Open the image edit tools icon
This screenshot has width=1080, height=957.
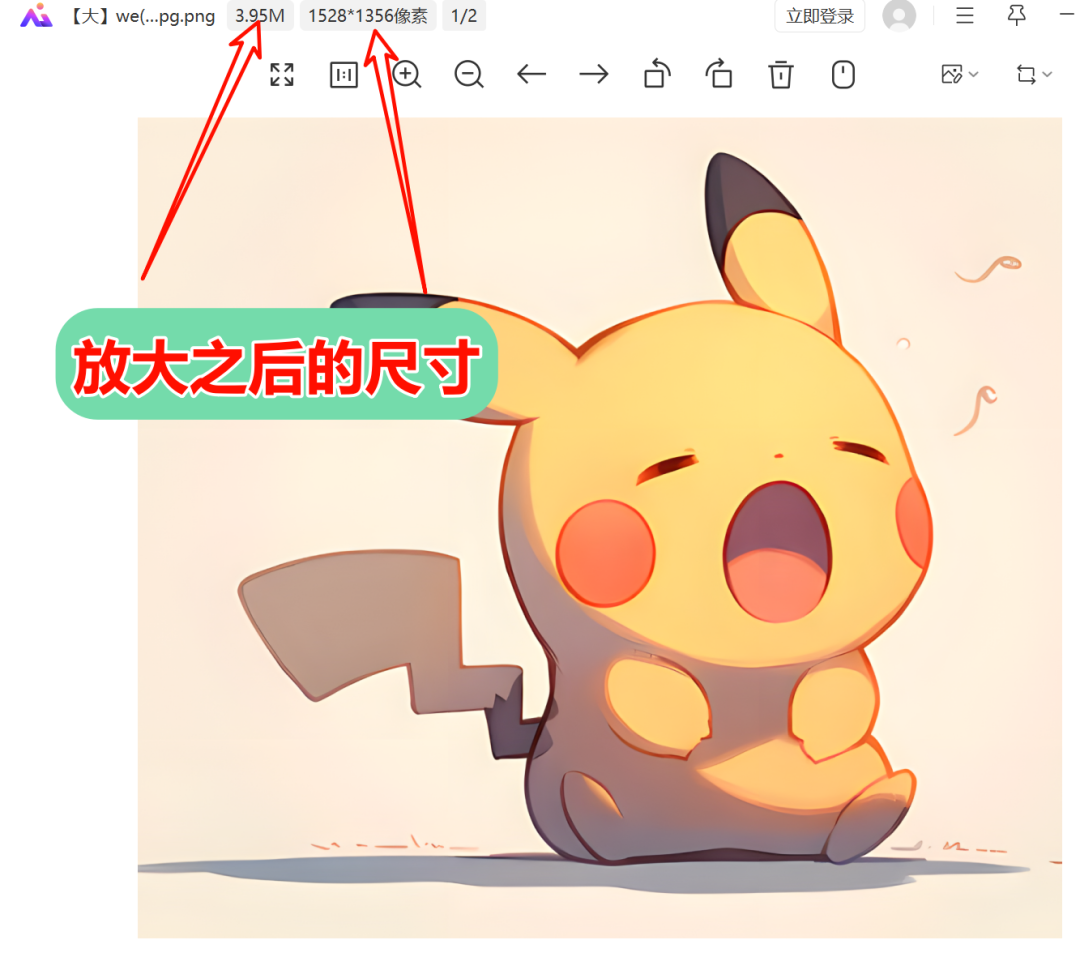[952, 74]
